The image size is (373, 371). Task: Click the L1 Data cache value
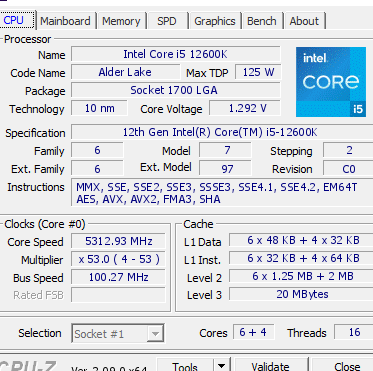(x=301, y=240)
